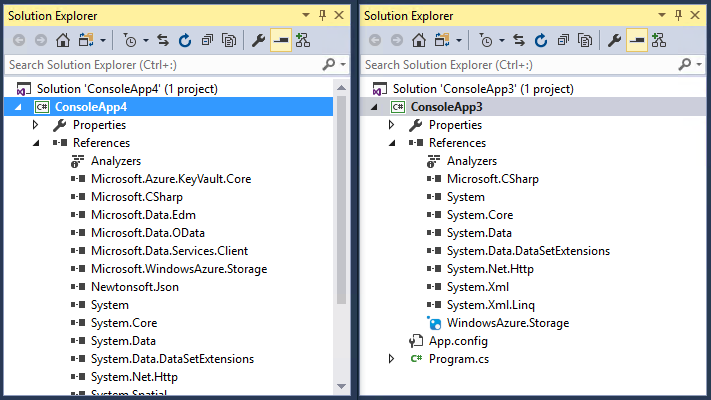This screenshot has height=400, width=711.
Task: Click Collapse All icon in left panel toolbar
Action: (x=207, y=40)
